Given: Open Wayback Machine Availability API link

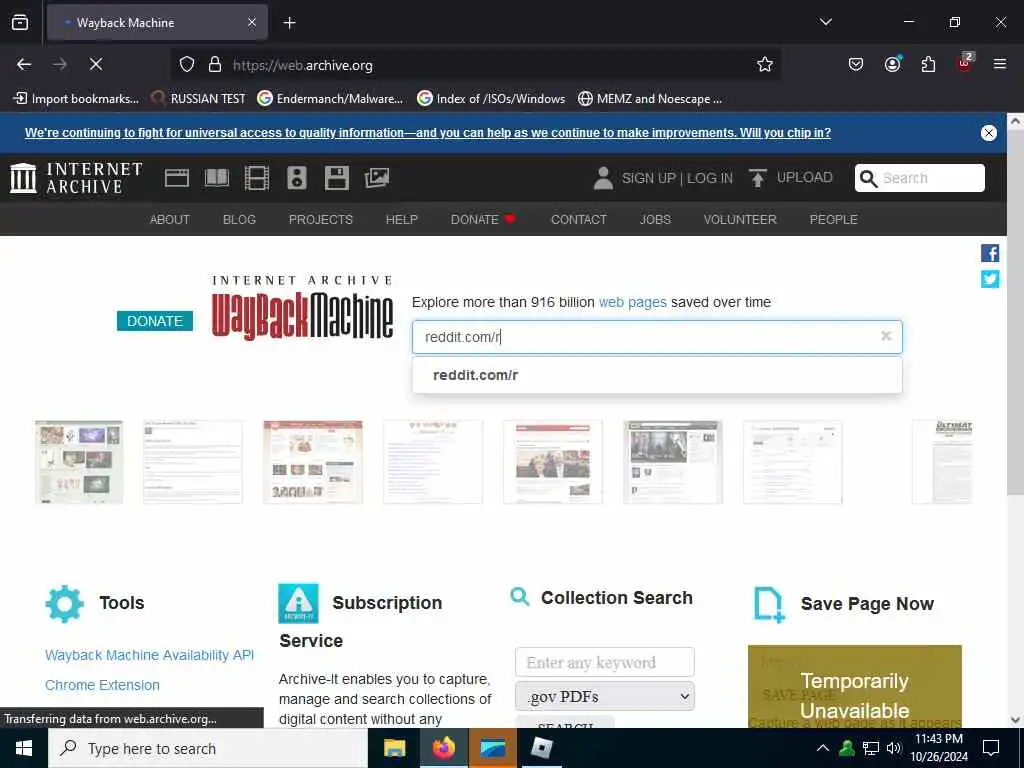Looking at the screenshot, I should [150, 655].
